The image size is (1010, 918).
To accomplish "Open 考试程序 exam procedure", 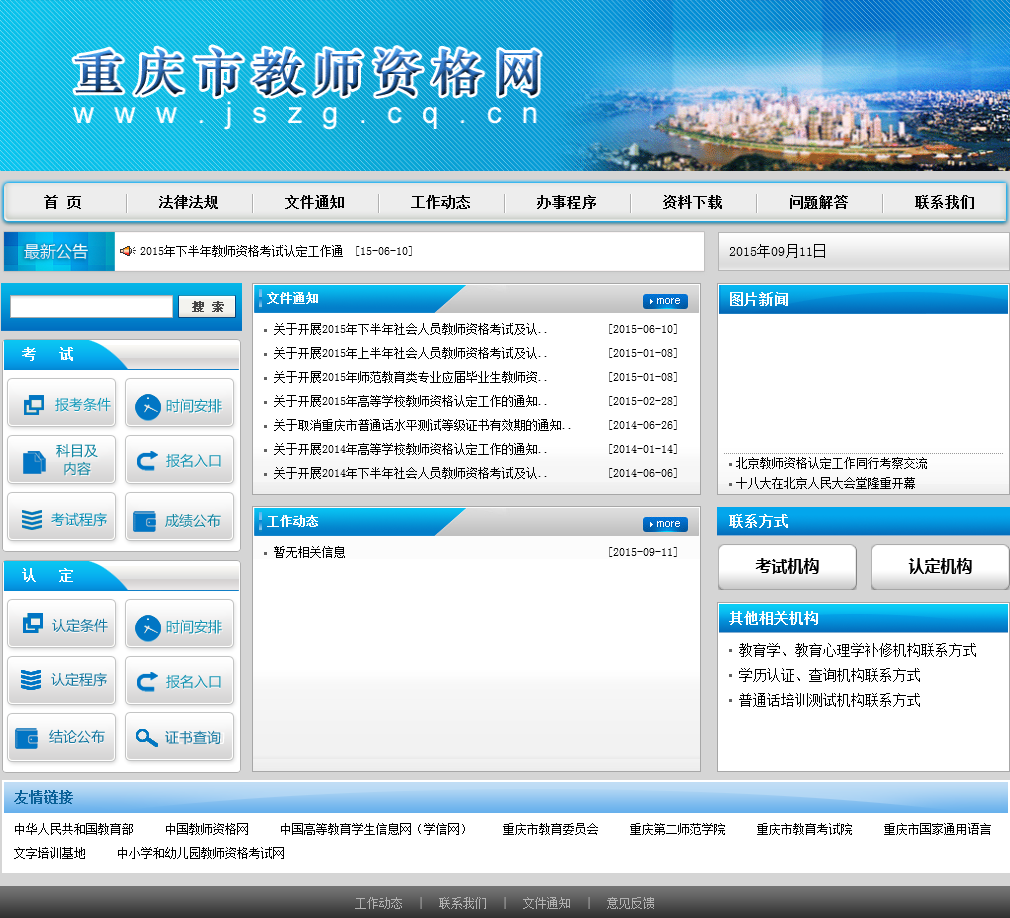I will click(x=62, y=519).
